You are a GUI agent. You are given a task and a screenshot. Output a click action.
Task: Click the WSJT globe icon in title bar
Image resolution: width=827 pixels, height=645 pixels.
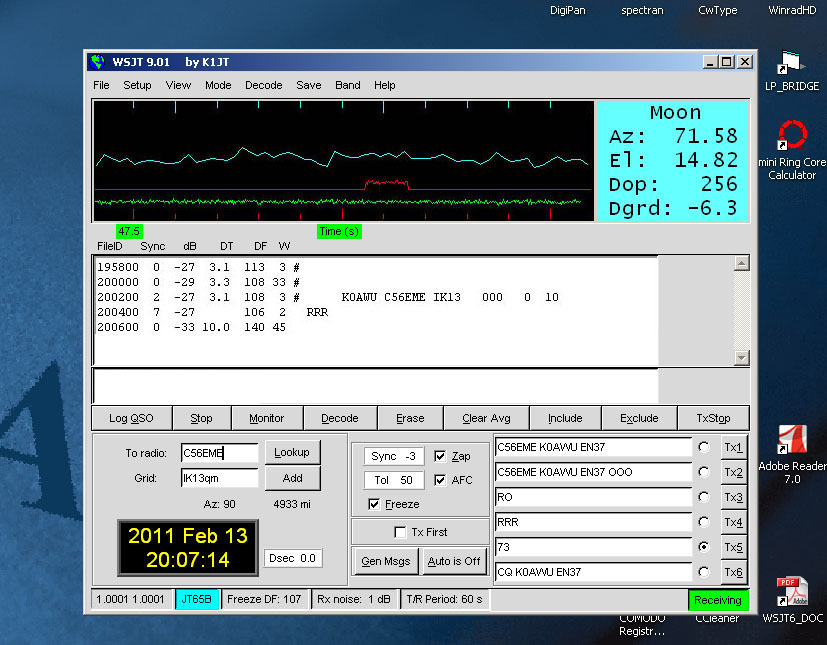(x=97, y=62)
